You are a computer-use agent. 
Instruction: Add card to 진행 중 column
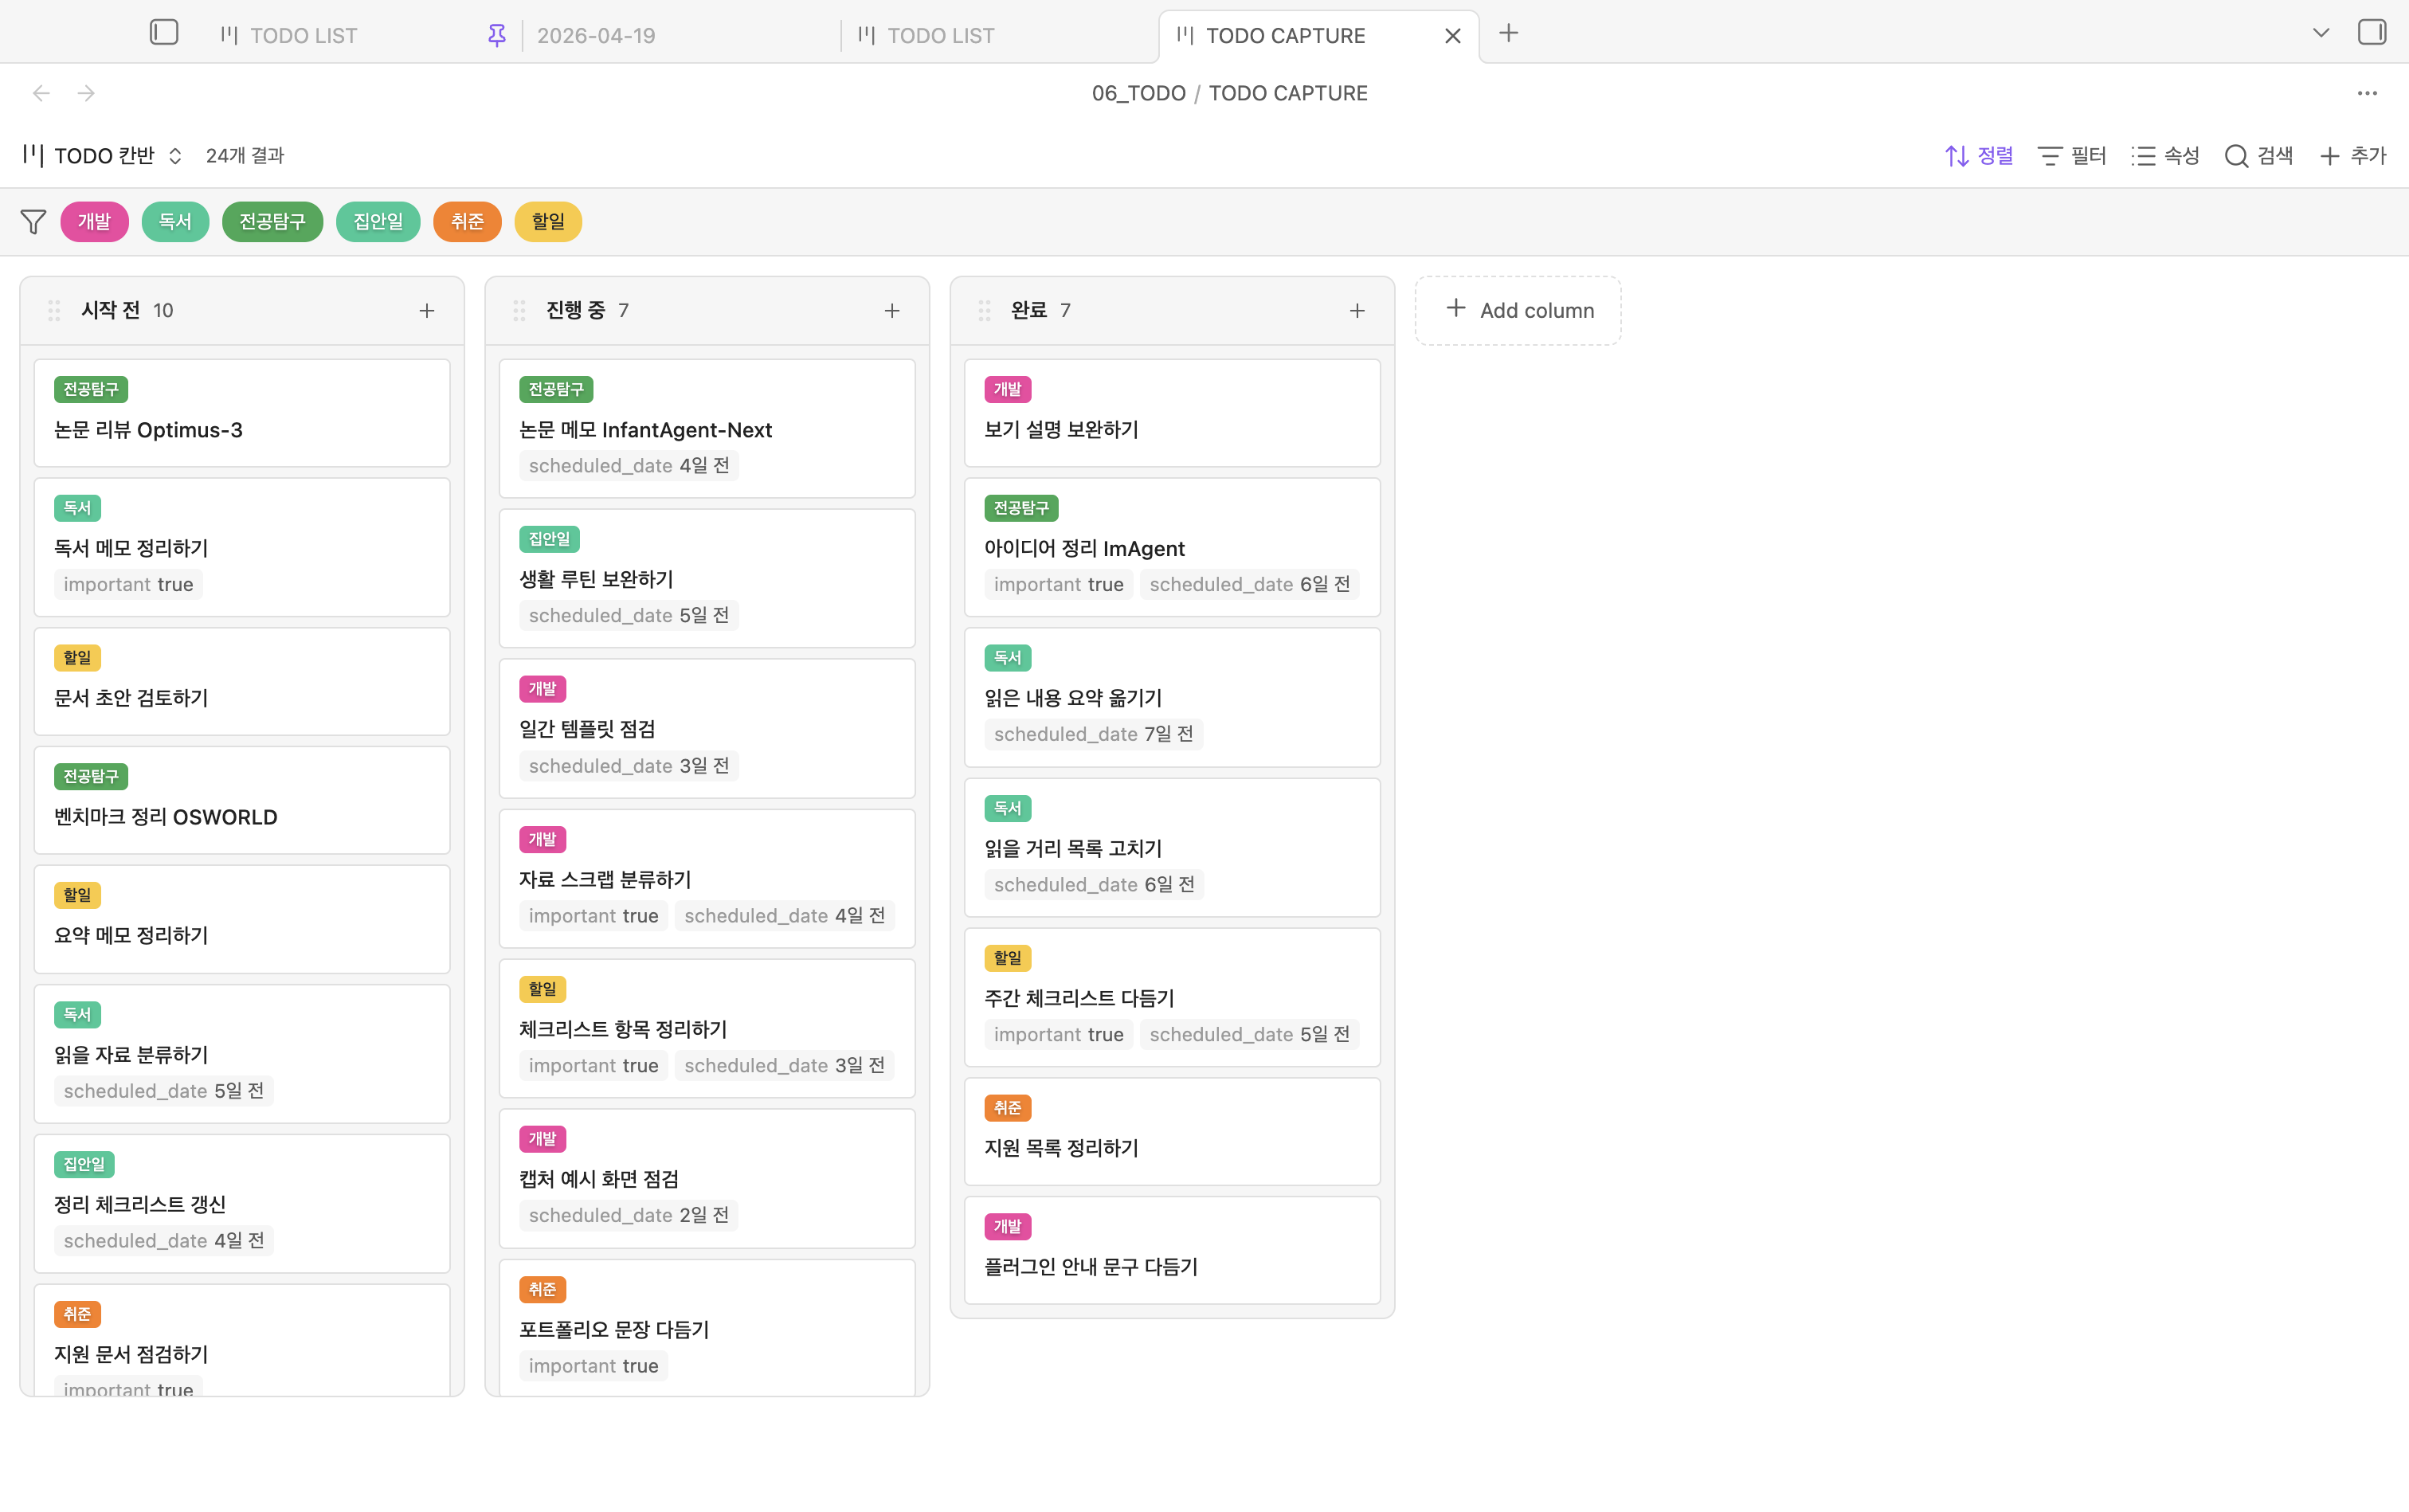tap(891, 311)
